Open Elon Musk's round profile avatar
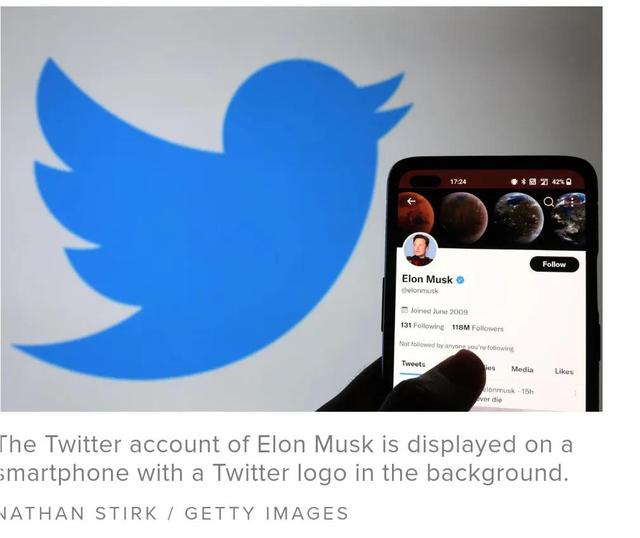This screenshot has height=538, width=640. click(x=420, y=249)
